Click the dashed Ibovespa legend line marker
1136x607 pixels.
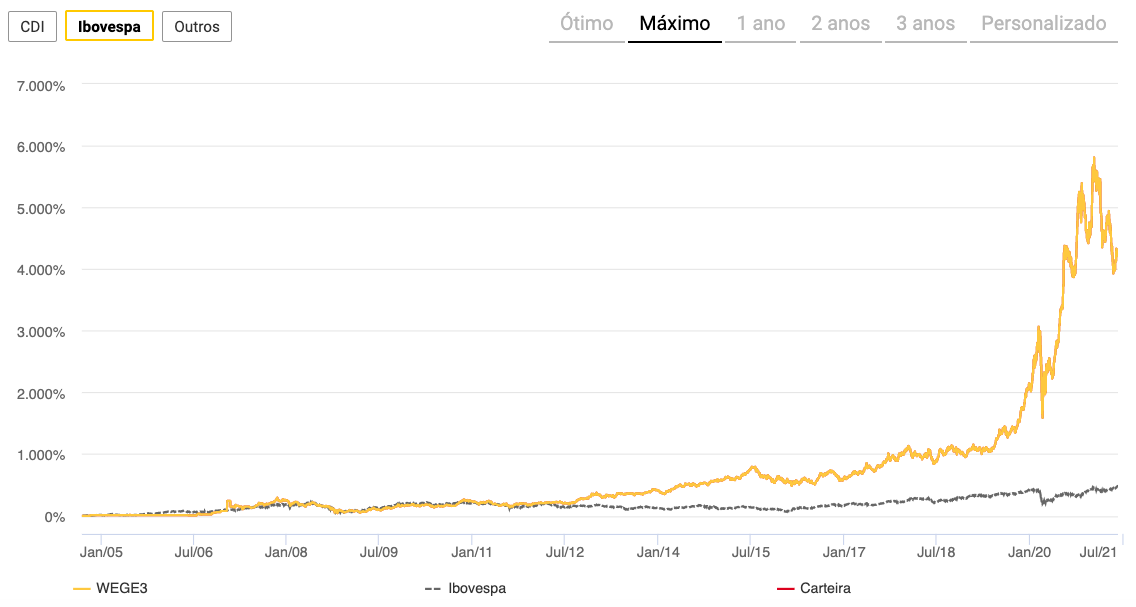(433, 589)
